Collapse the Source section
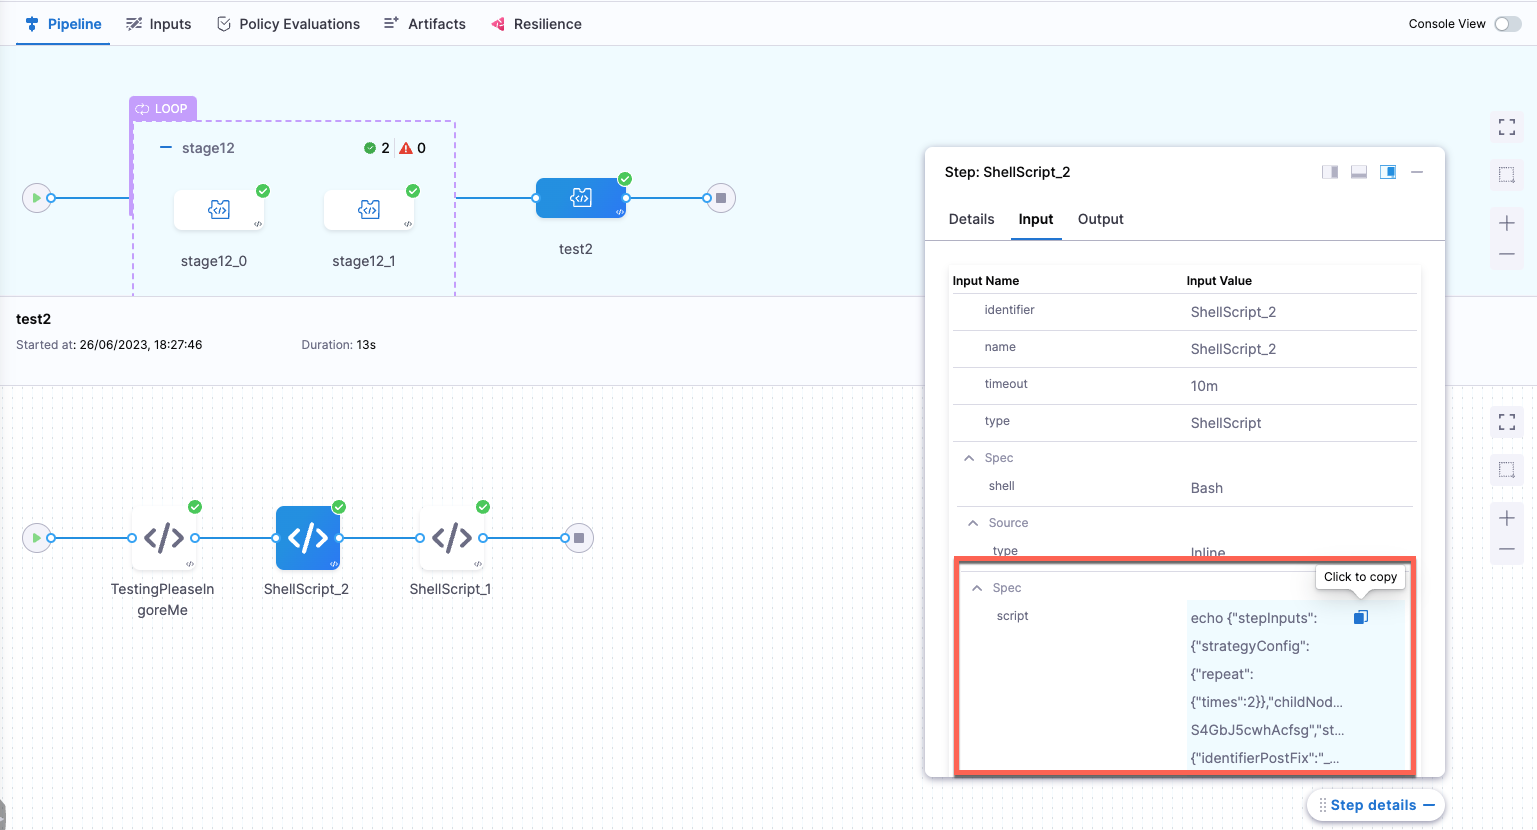The width and height of the screenshot is (1537, 830). (x=973, y=523)
